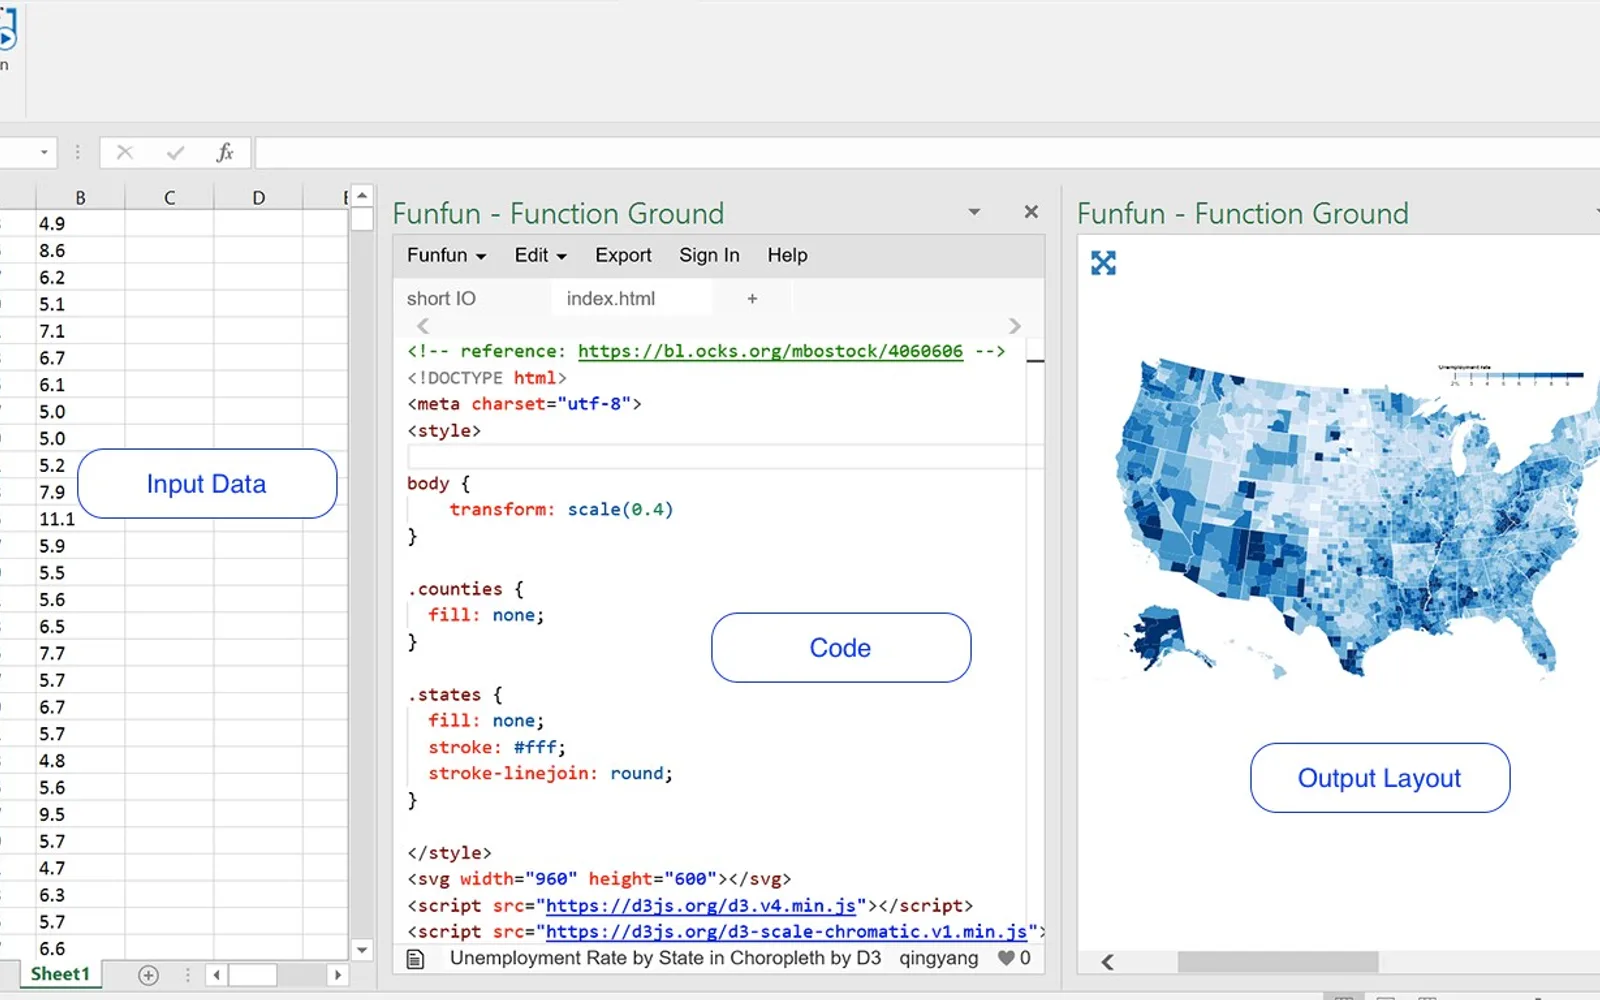Click the confirm checkmark in formula bar

[176, 152]
